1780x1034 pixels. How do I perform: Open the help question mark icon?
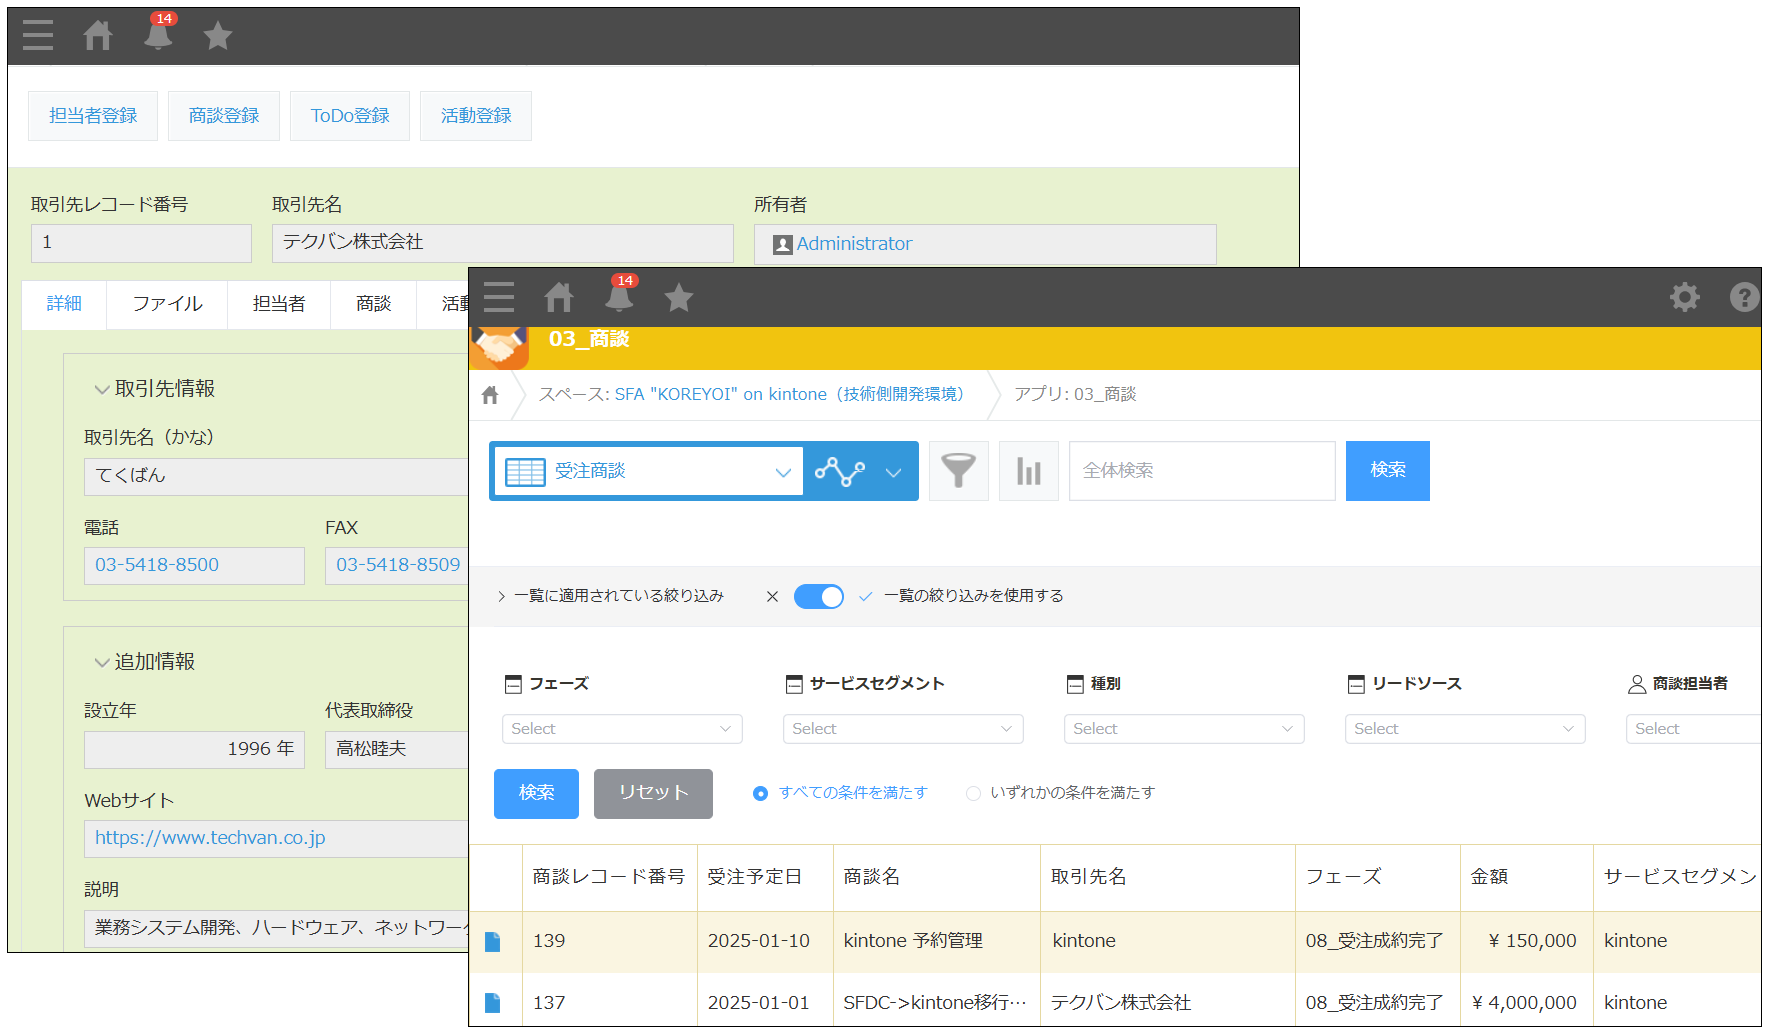[x=1743, y=297]
